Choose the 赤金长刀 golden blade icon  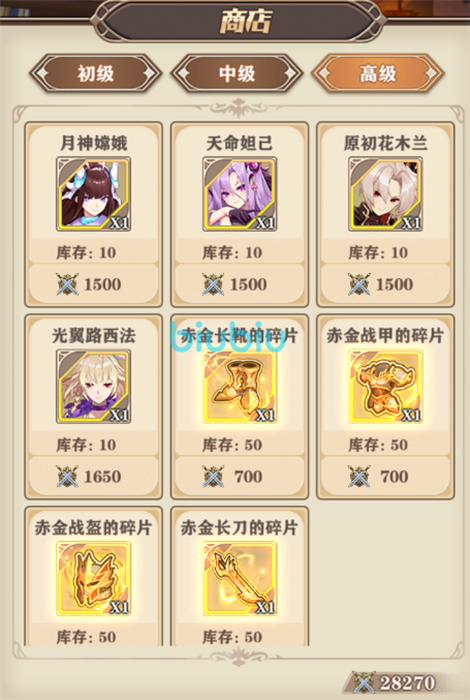pyautogui.click(x=239, y=579)
